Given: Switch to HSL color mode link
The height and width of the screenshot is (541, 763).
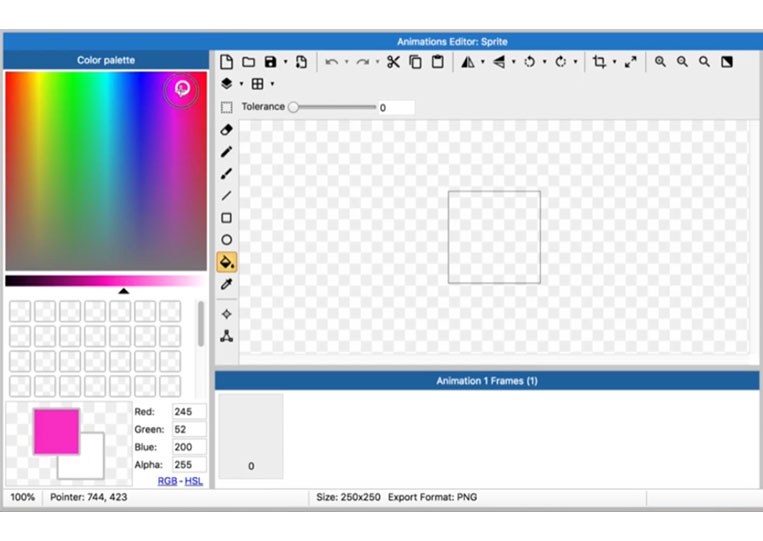Looking at the screenshot, I should (194, 481).
